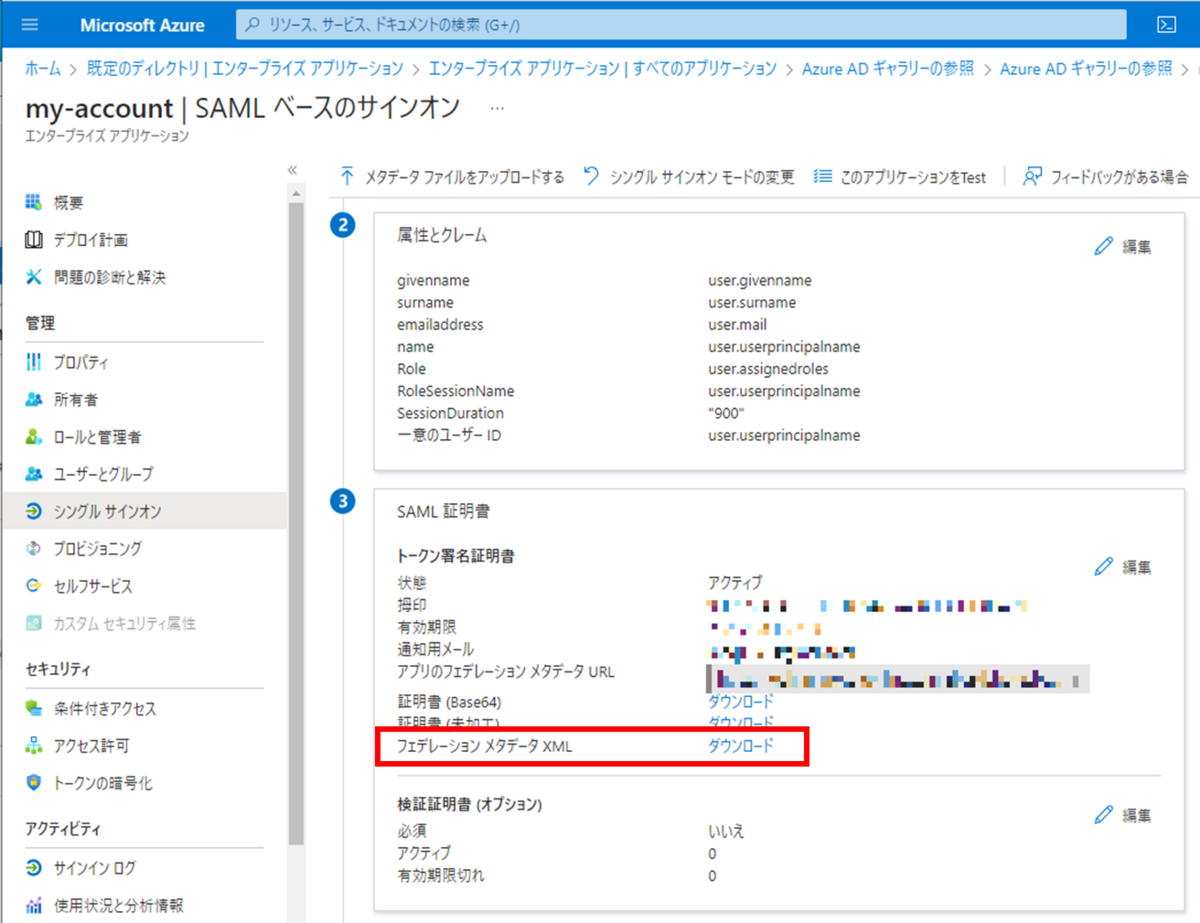1200x923 pixels.
Task: Click 一意のユーザー ID claim name
Action: 449,435
